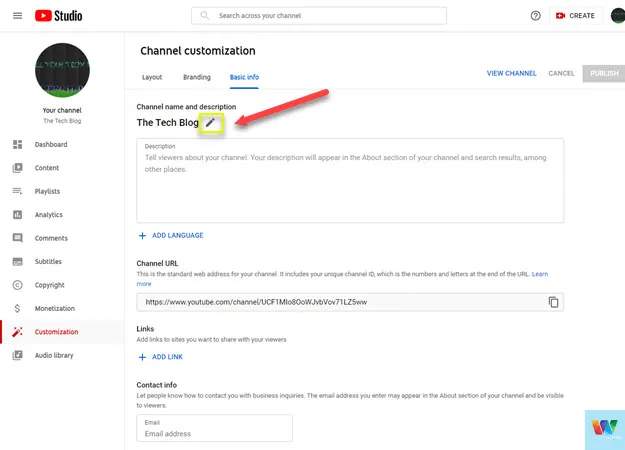Click the VIEW CHANNEL link

511,73
